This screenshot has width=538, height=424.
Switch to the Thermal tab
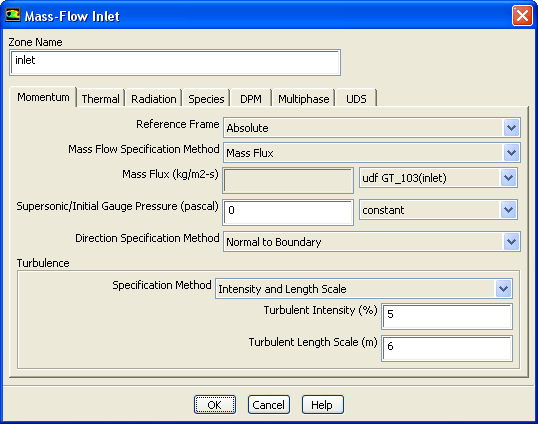pos(101,99)
